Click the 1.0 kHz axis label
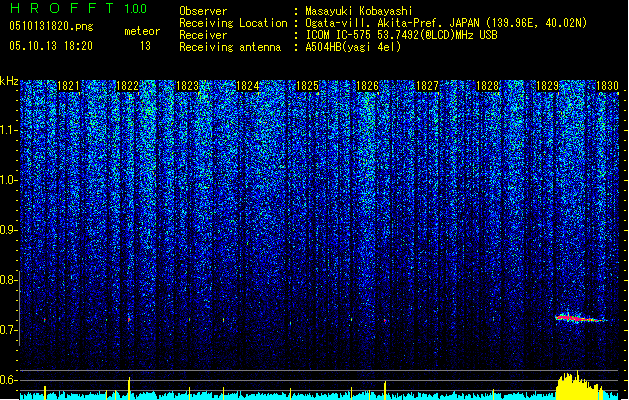 point(9,180)
